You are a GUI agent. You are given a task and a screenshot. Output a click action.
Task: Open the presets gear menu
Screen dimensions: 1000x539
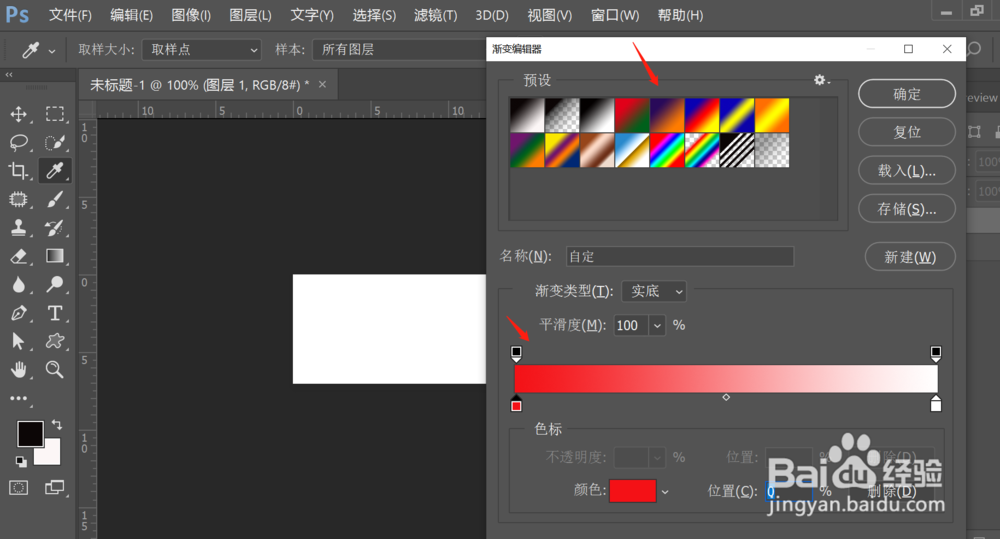(x=821, y=80)
